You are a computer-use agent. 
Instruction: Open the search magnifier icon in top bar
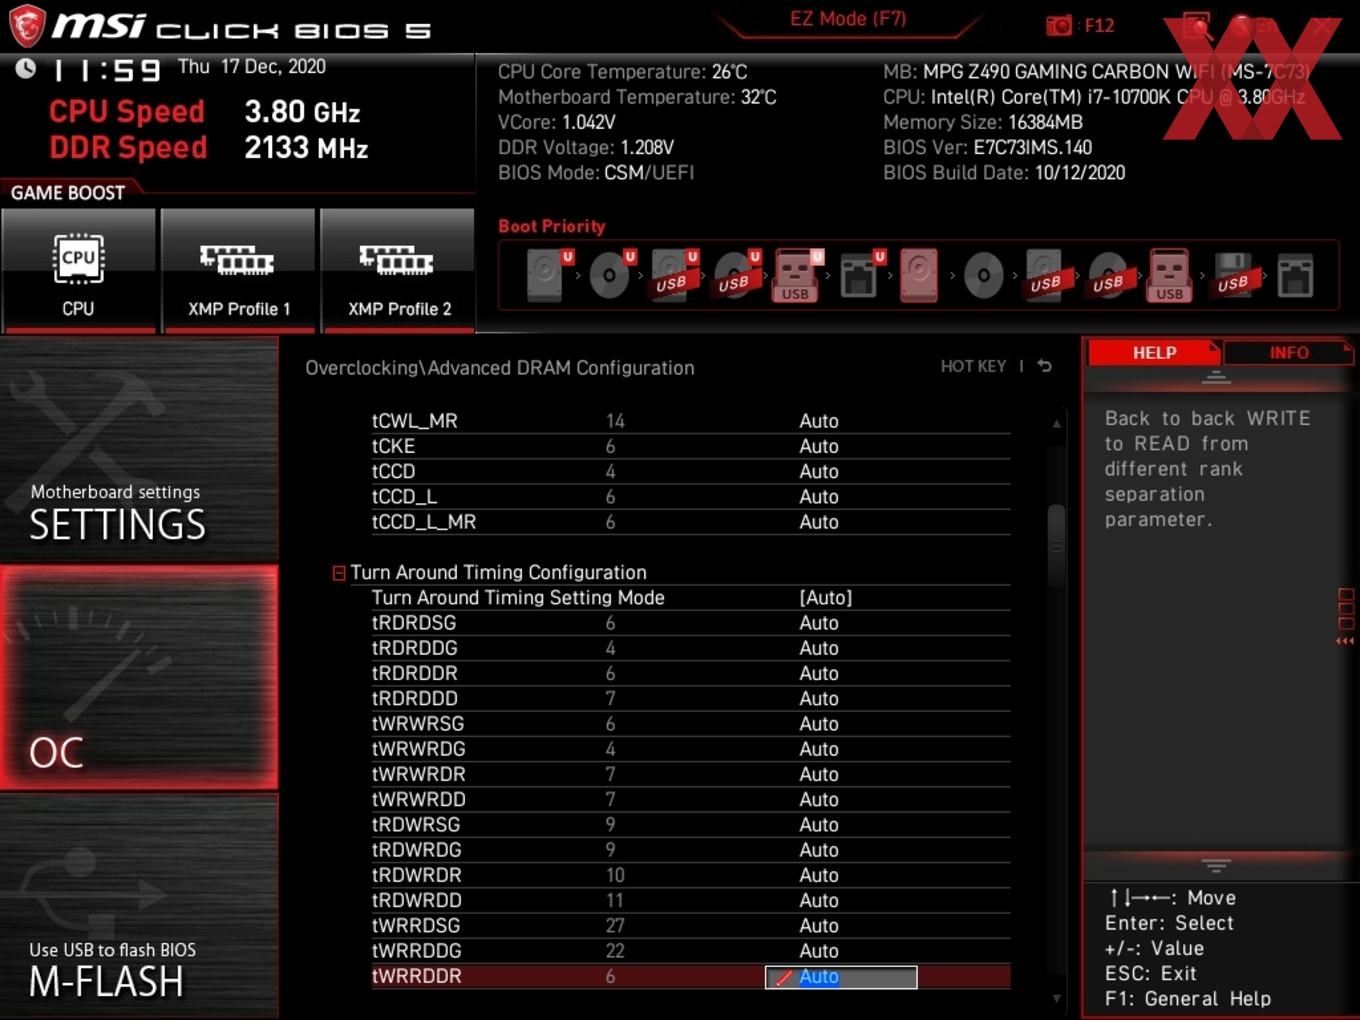(1196, 25)
